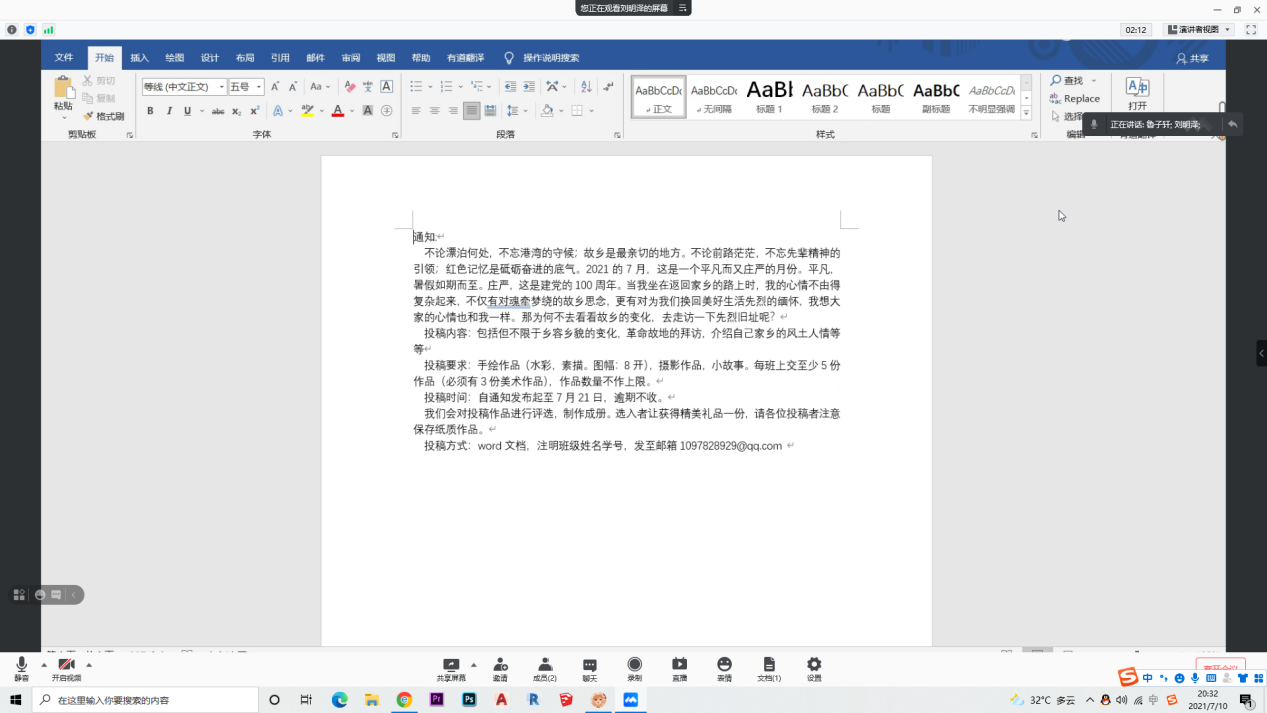Apply center paragraph alignment

(x=434, y=111)
